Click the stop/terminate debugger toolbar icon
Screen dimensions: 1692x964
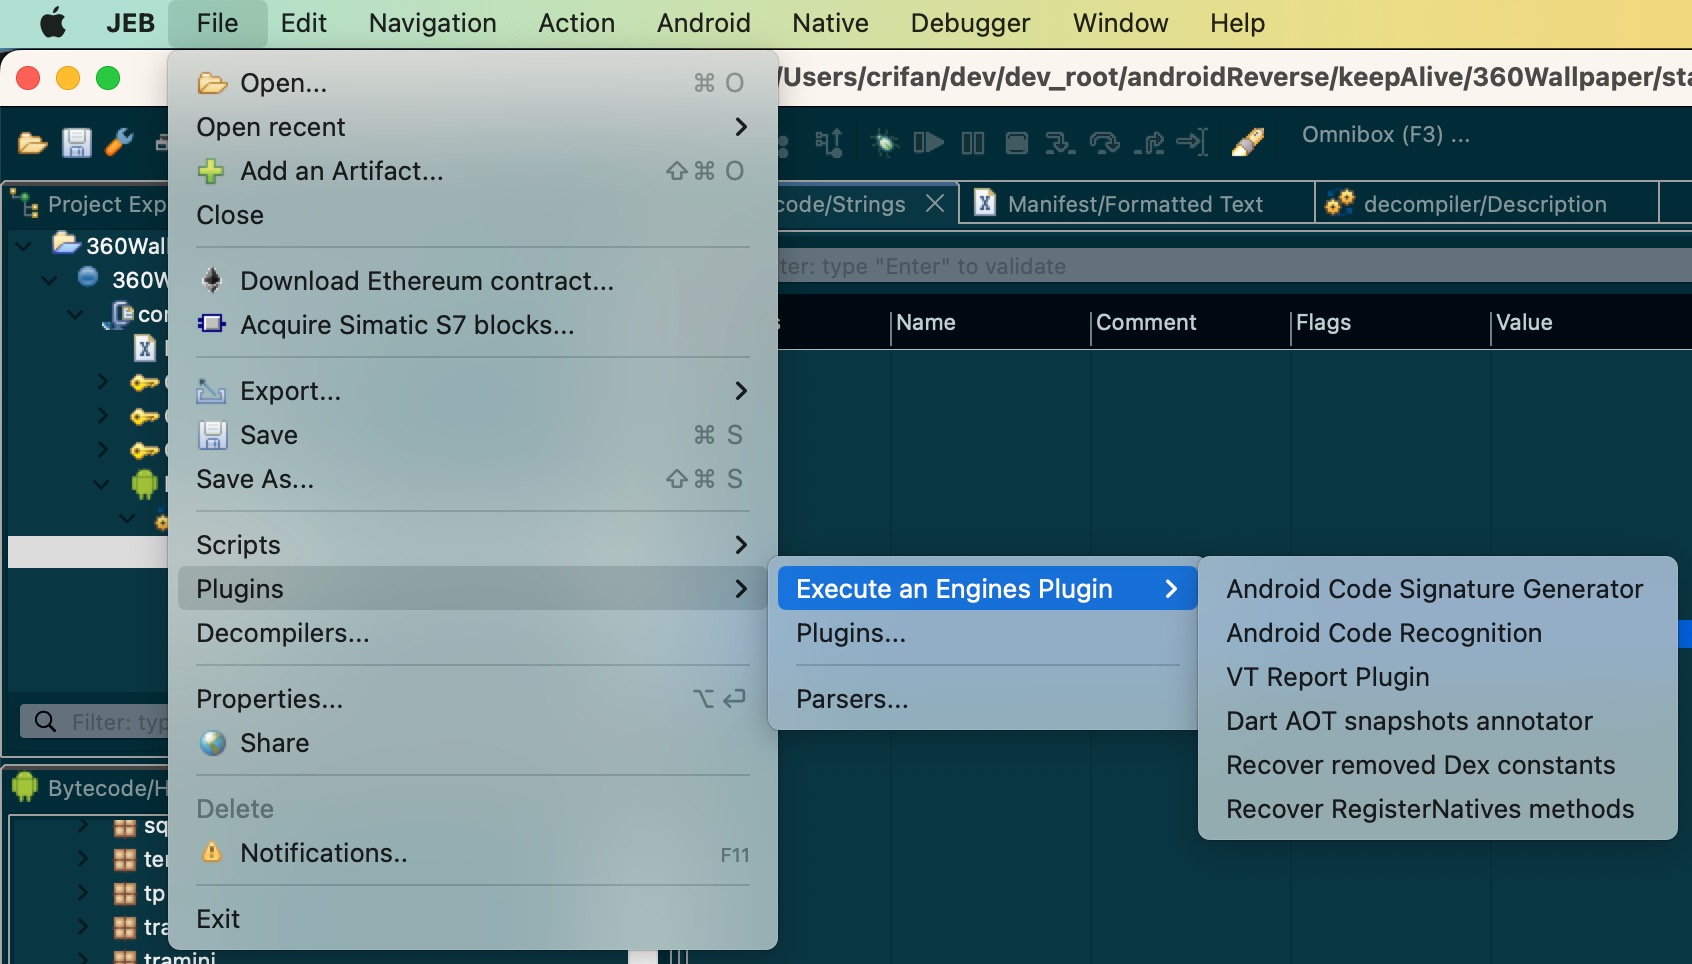(1017, 143)
